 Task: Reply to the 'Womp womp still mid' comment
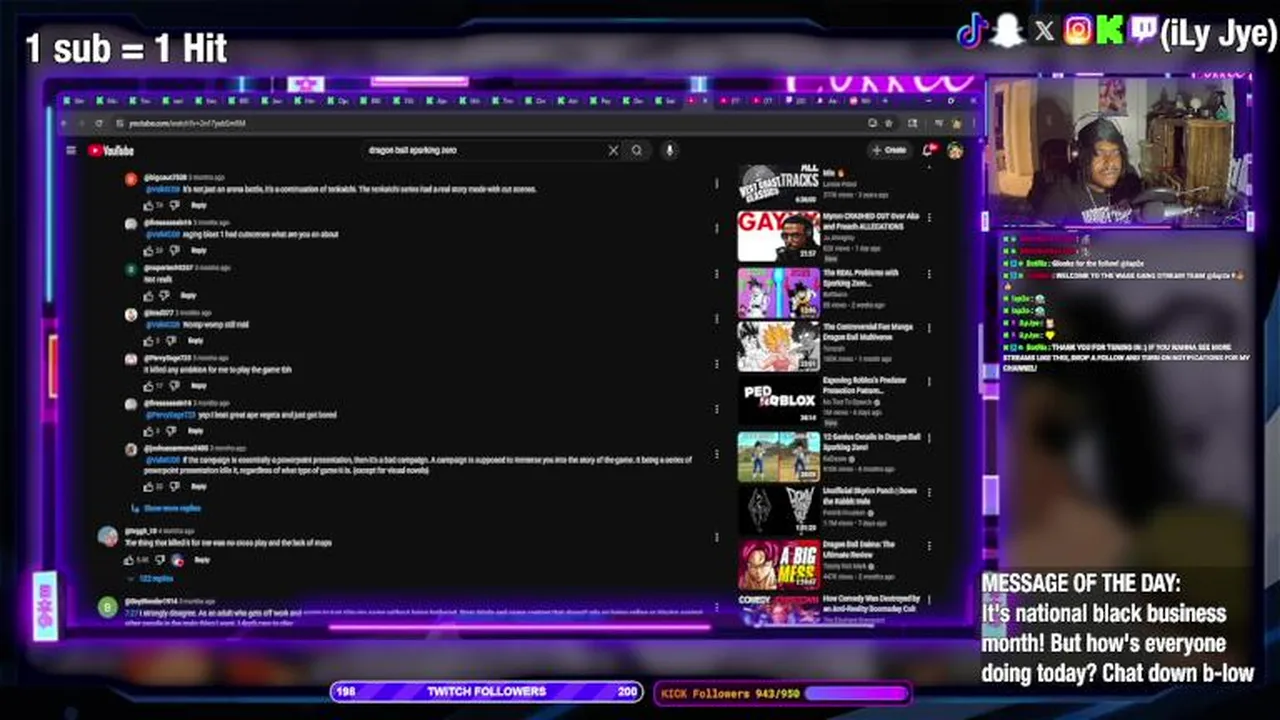click(x=195, y=340)
